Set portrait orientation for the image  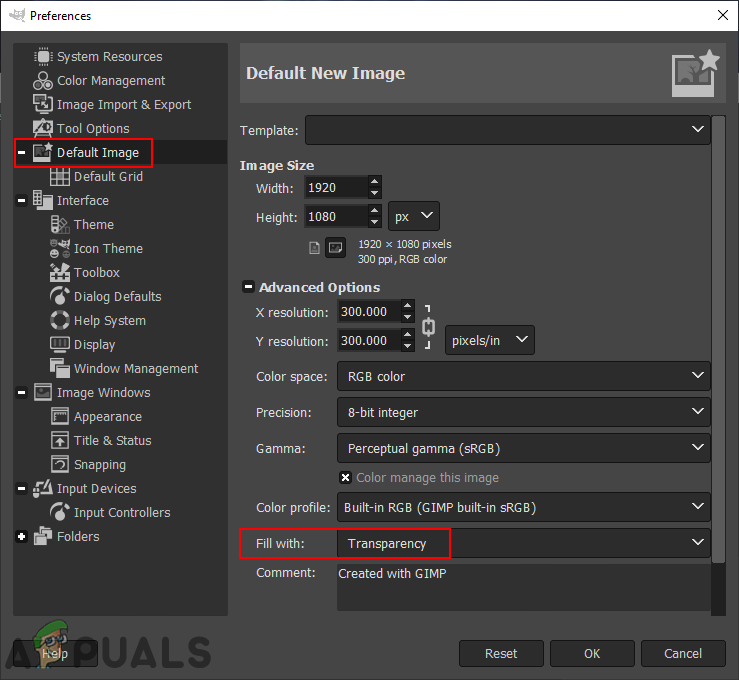(314, 247)
